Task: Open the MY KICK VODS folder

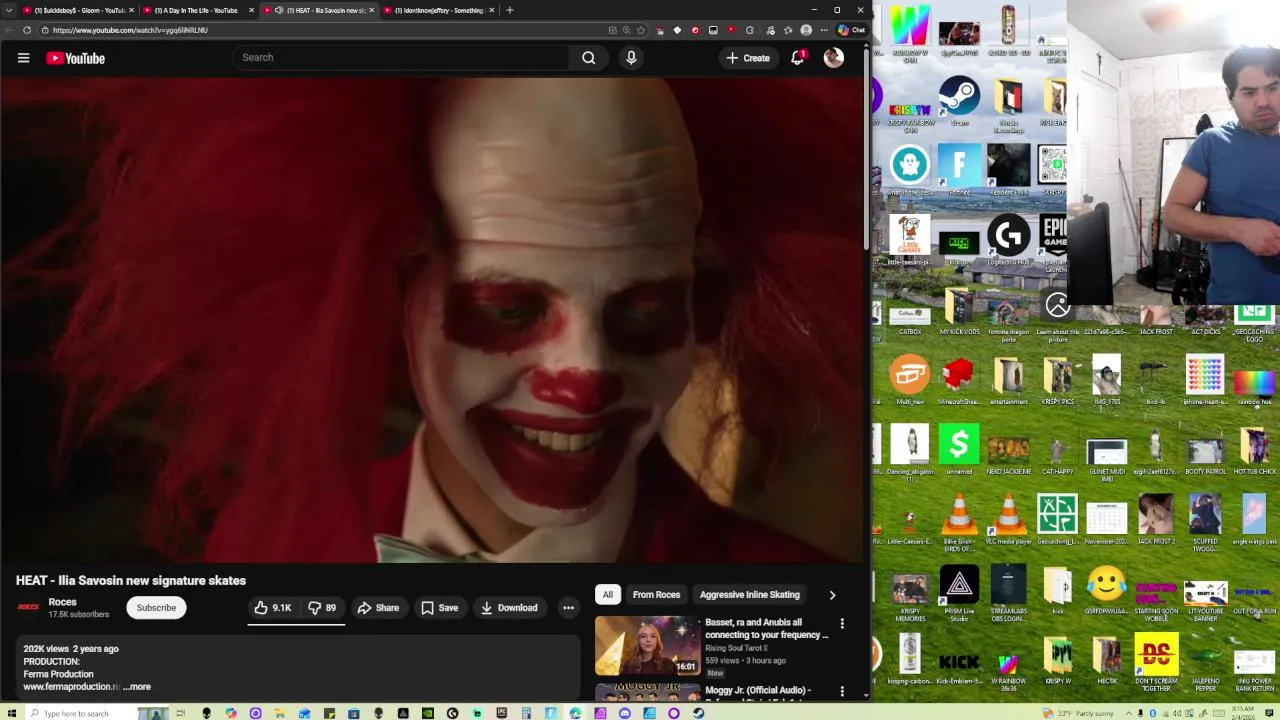Action: [959, 311]
